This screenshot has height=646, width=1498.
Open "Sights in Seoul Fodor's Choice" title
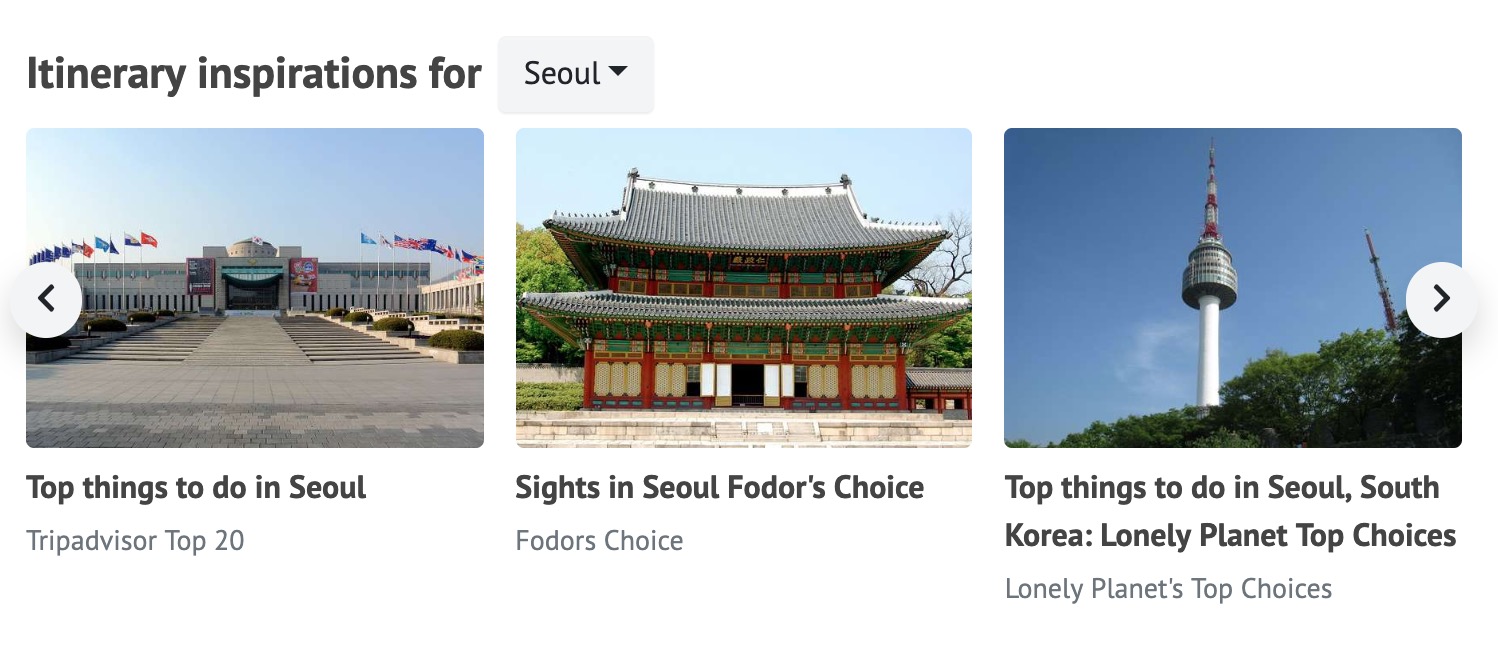pyautogui.click(x=719, y=488)
